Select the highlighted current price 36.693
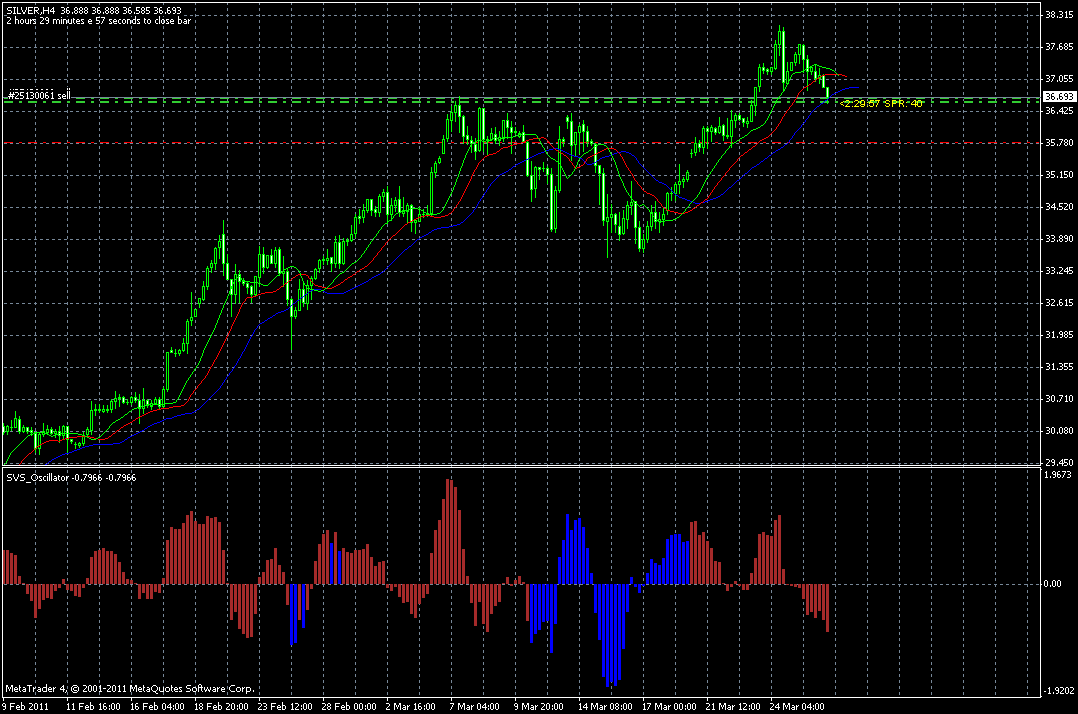 click(1059, 97)
